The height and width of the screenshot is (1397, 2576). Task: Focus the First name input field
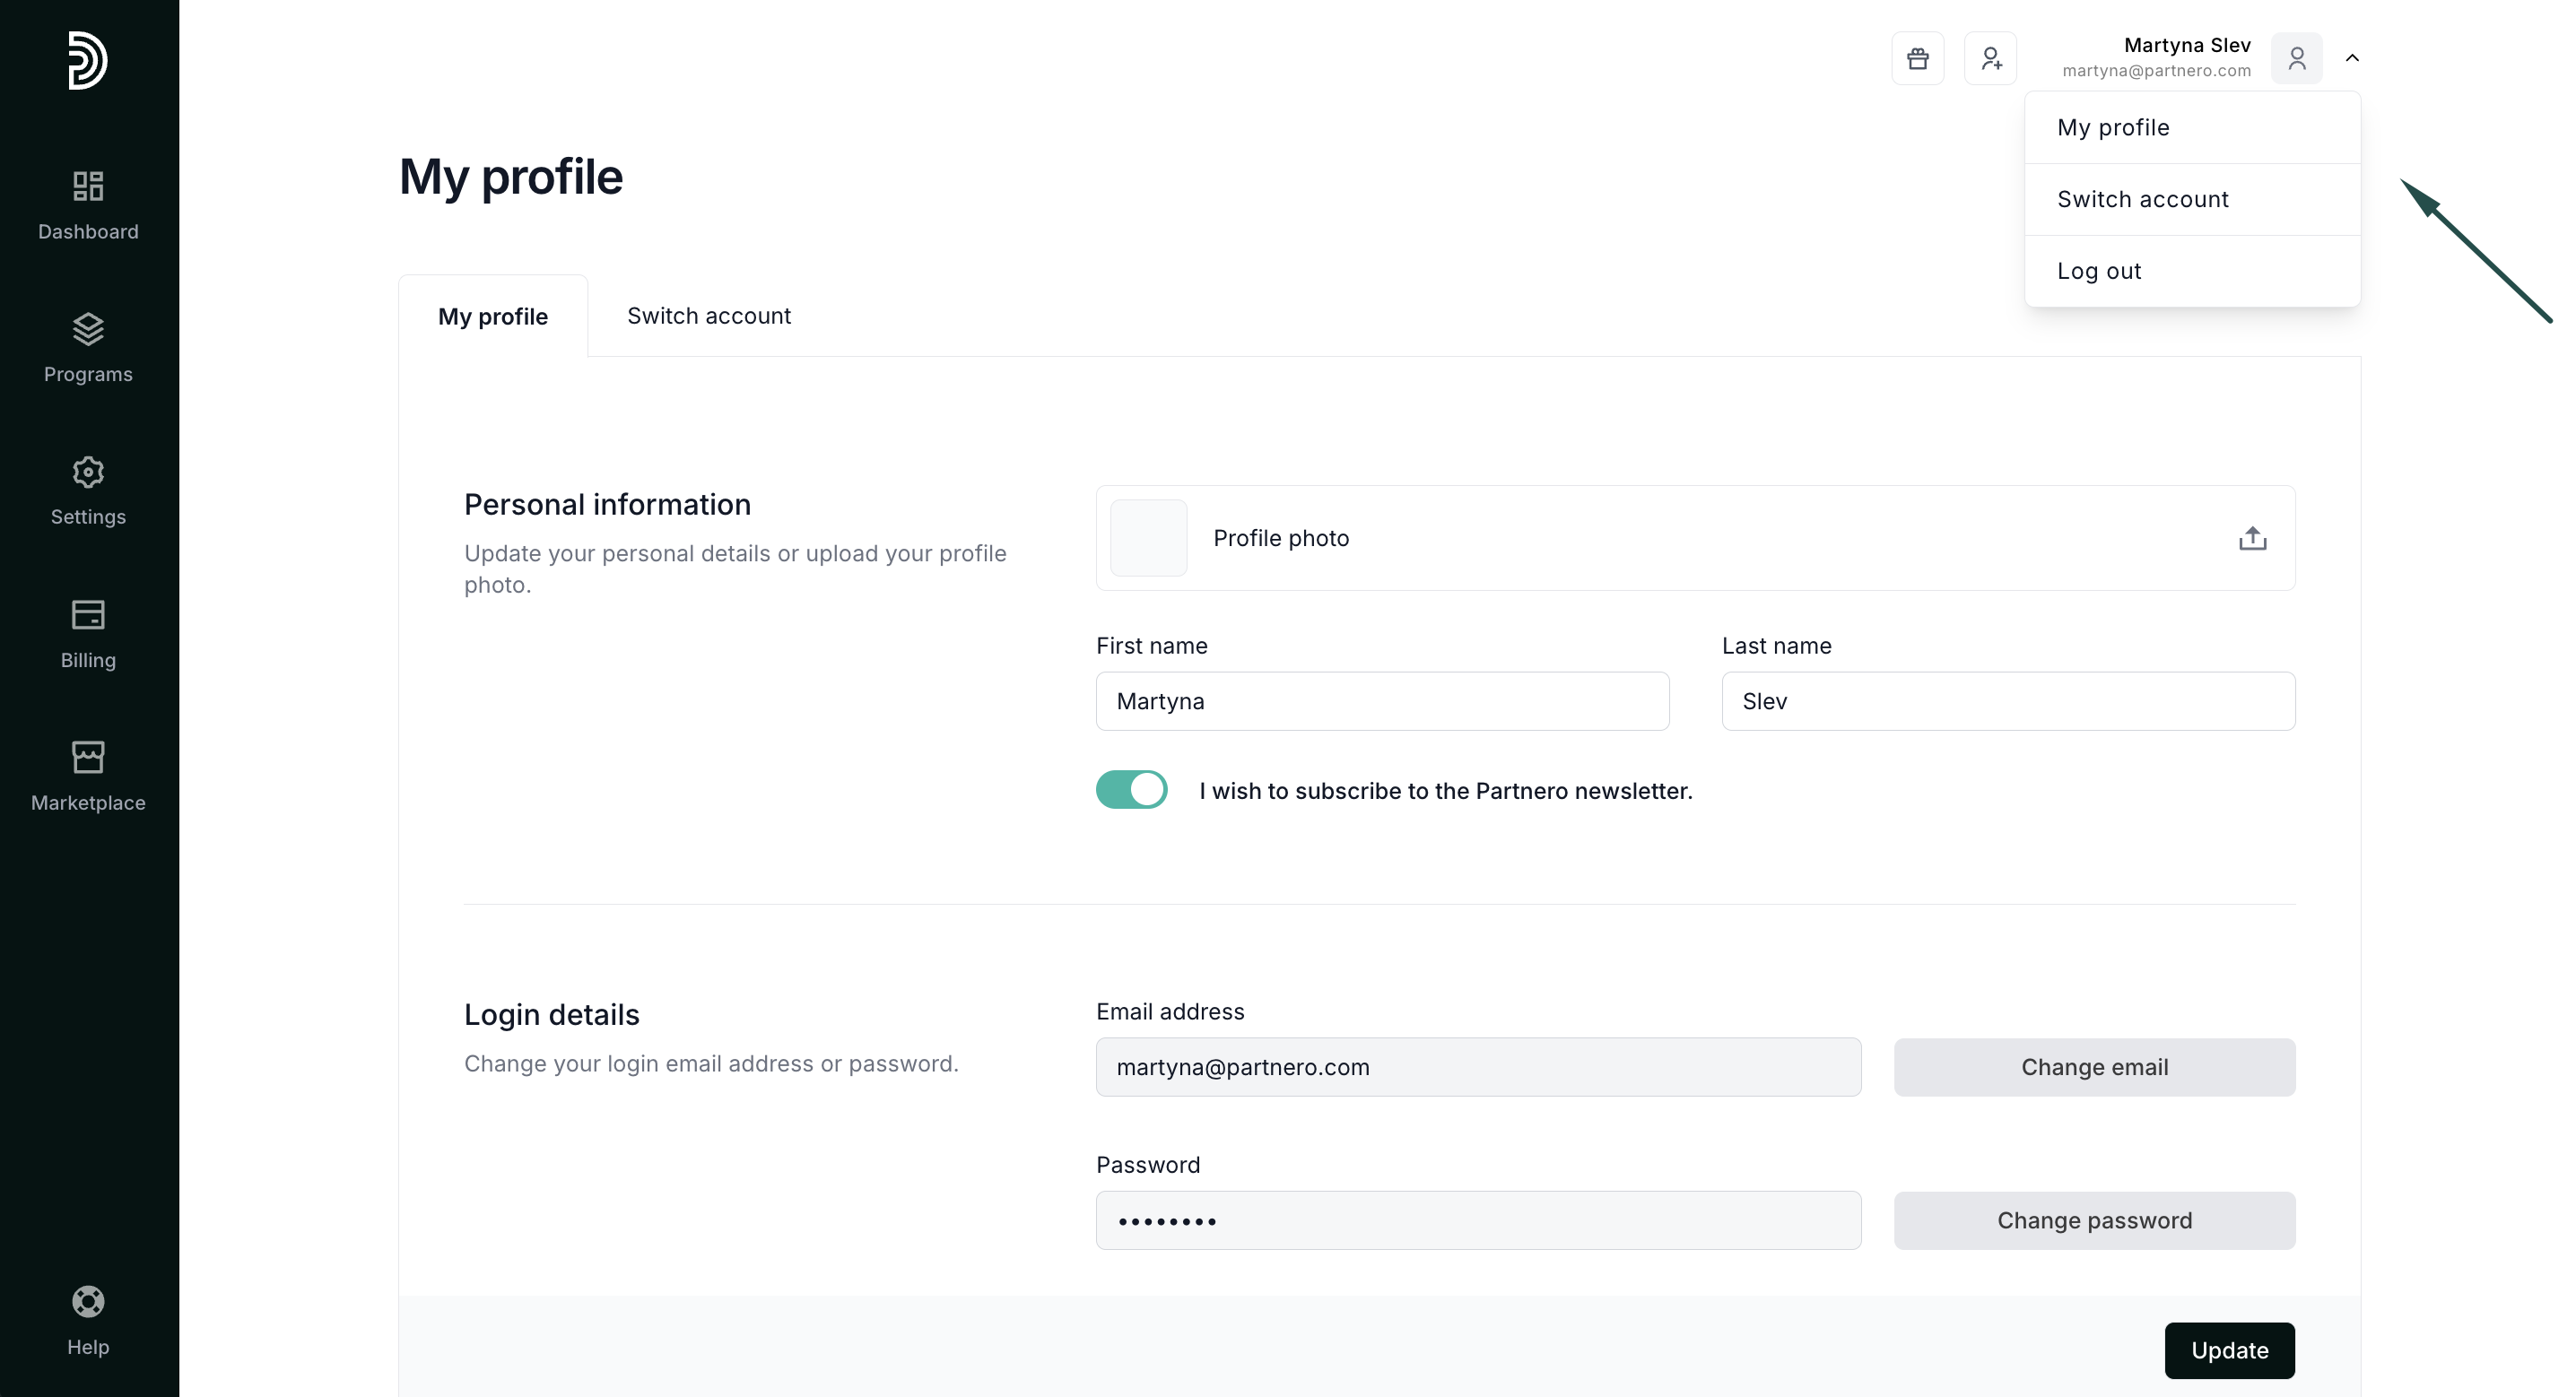point(1382,701)
